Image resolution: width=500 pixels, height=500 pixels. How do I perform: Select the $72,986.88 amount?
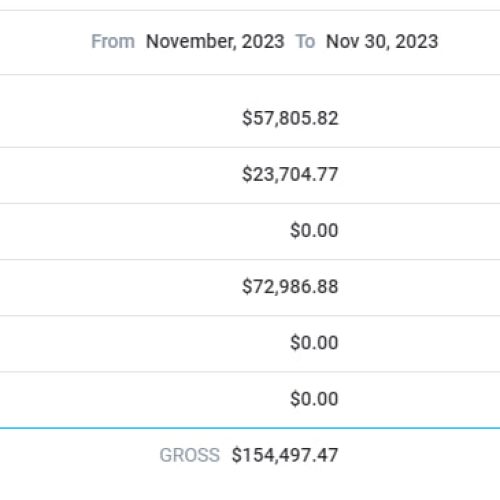(290, 287)
